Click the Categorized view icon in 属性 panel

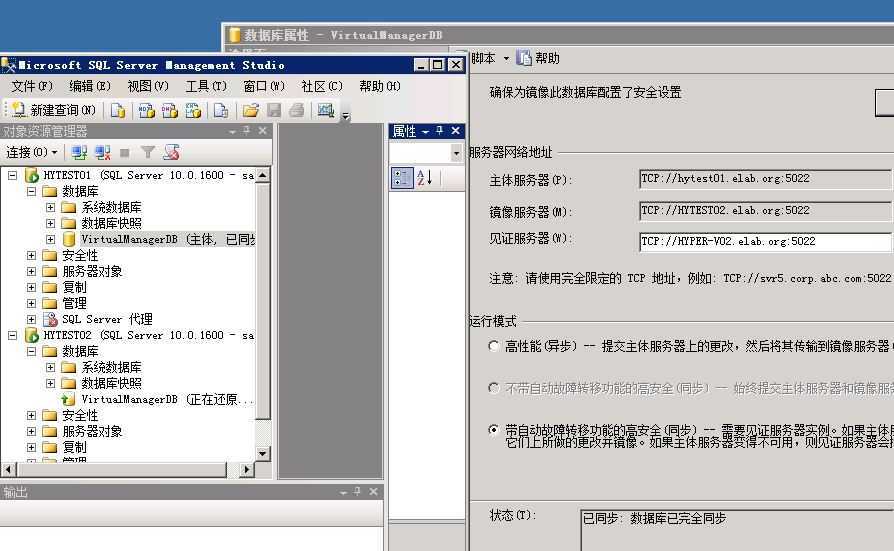click(x=401, y=177)
